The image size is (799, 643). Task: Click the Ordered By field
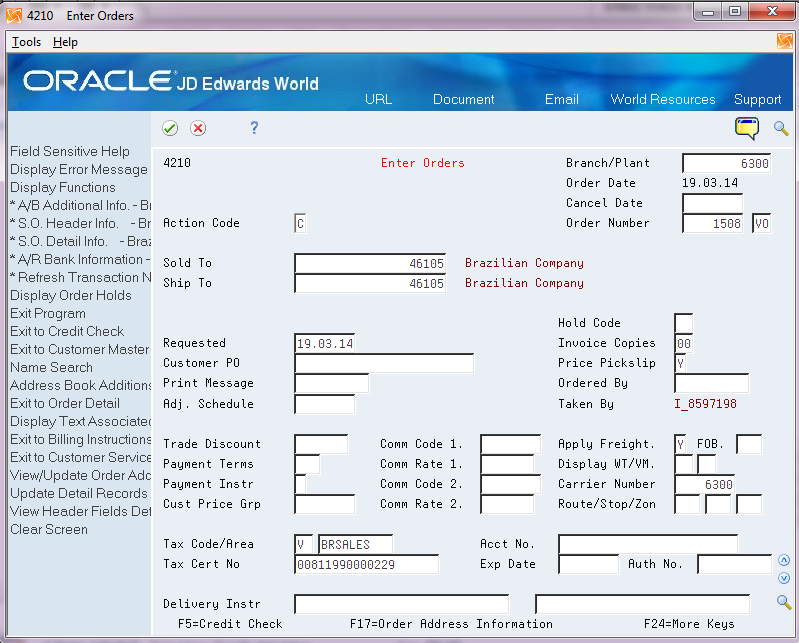711,383
